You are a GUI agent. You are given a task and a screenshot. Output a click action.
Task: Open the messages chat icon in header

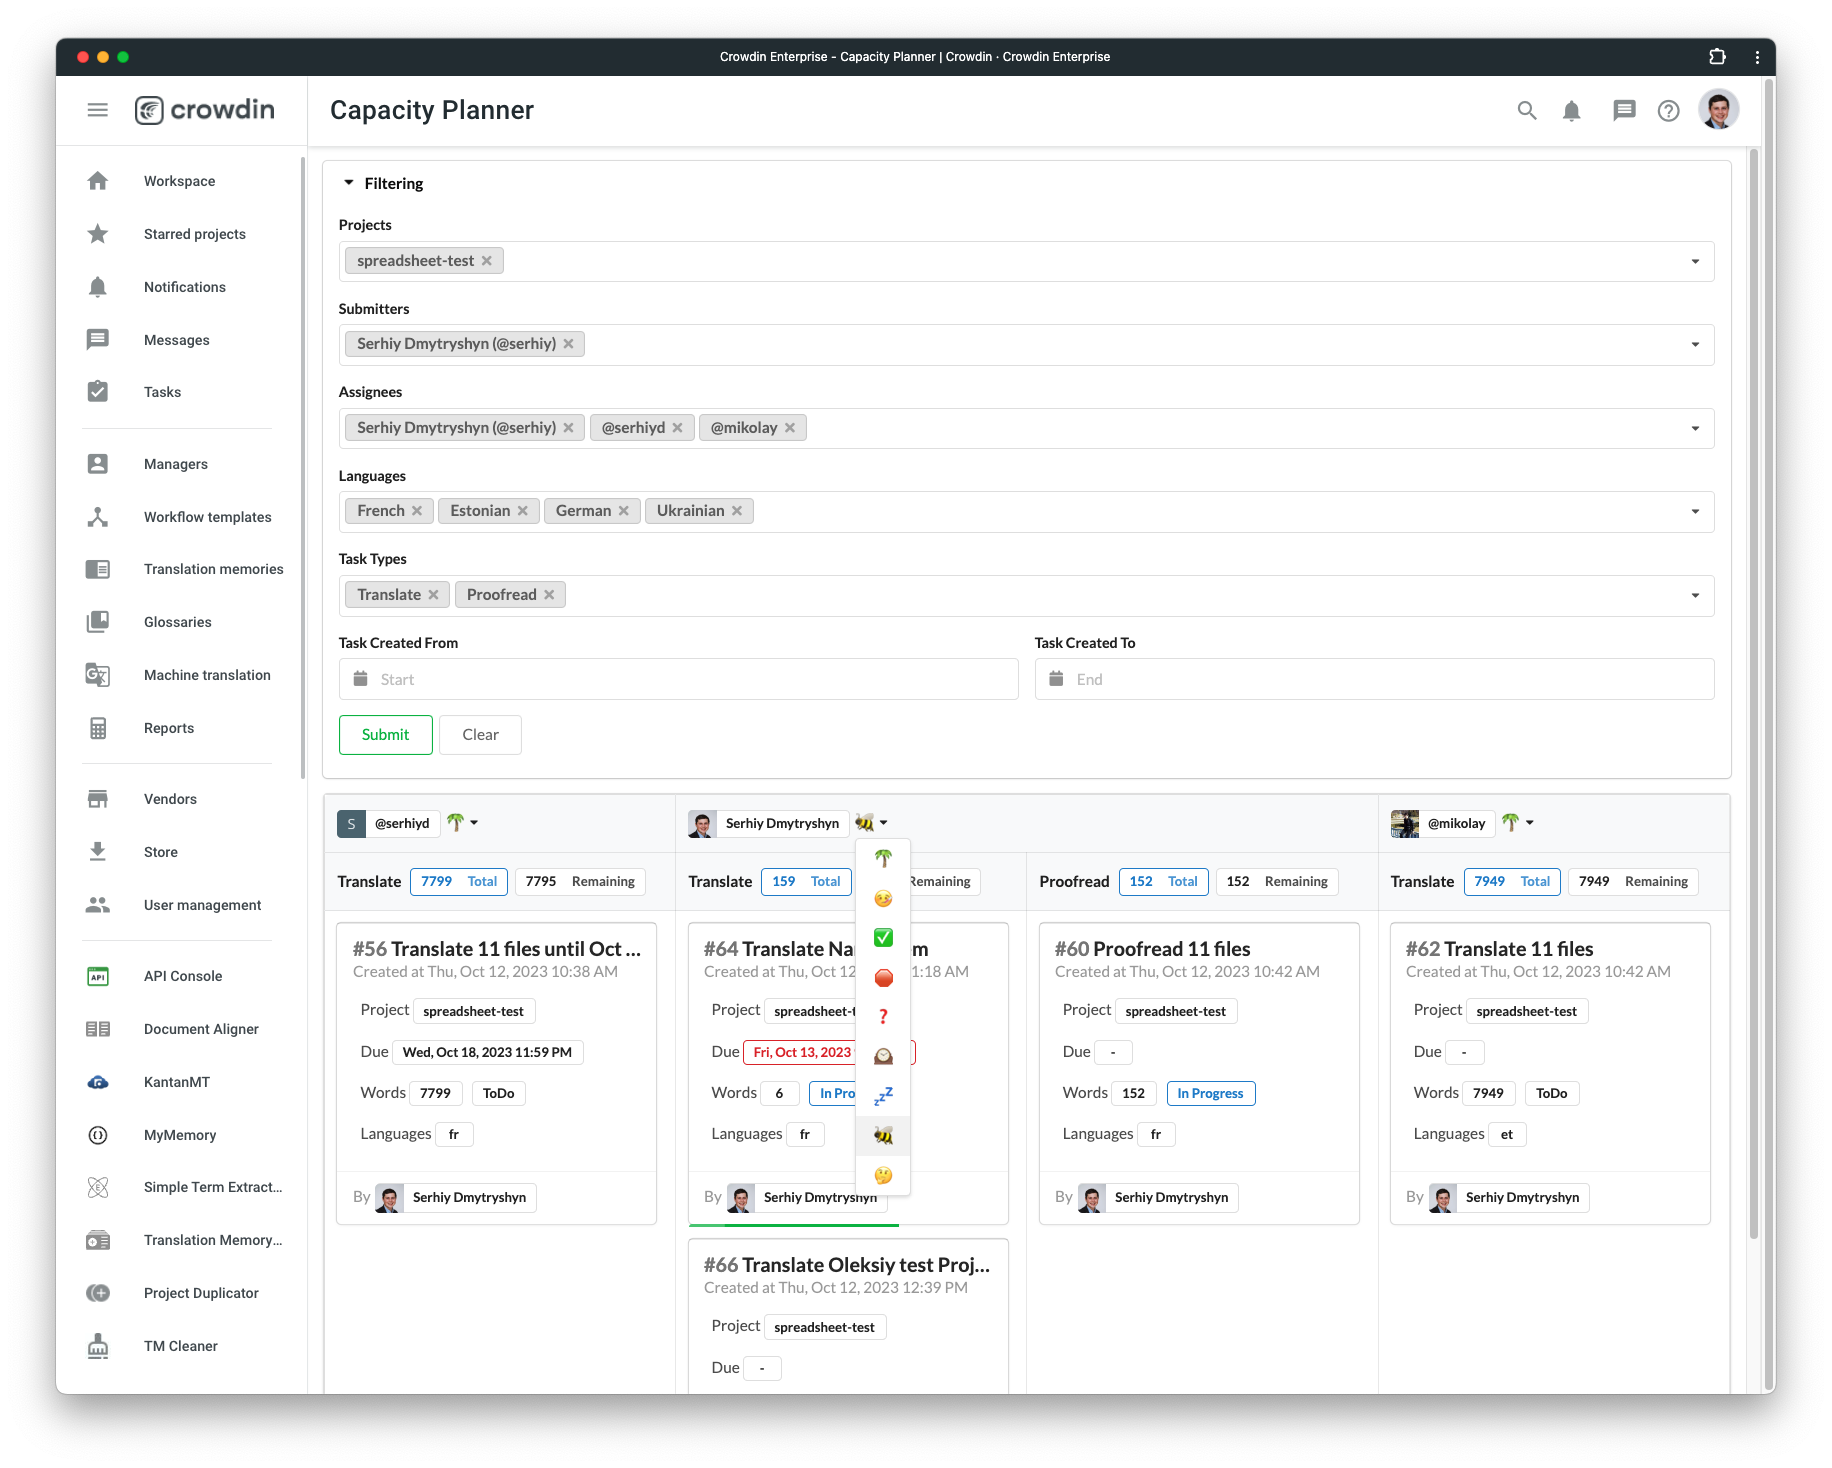(1624, 110)
